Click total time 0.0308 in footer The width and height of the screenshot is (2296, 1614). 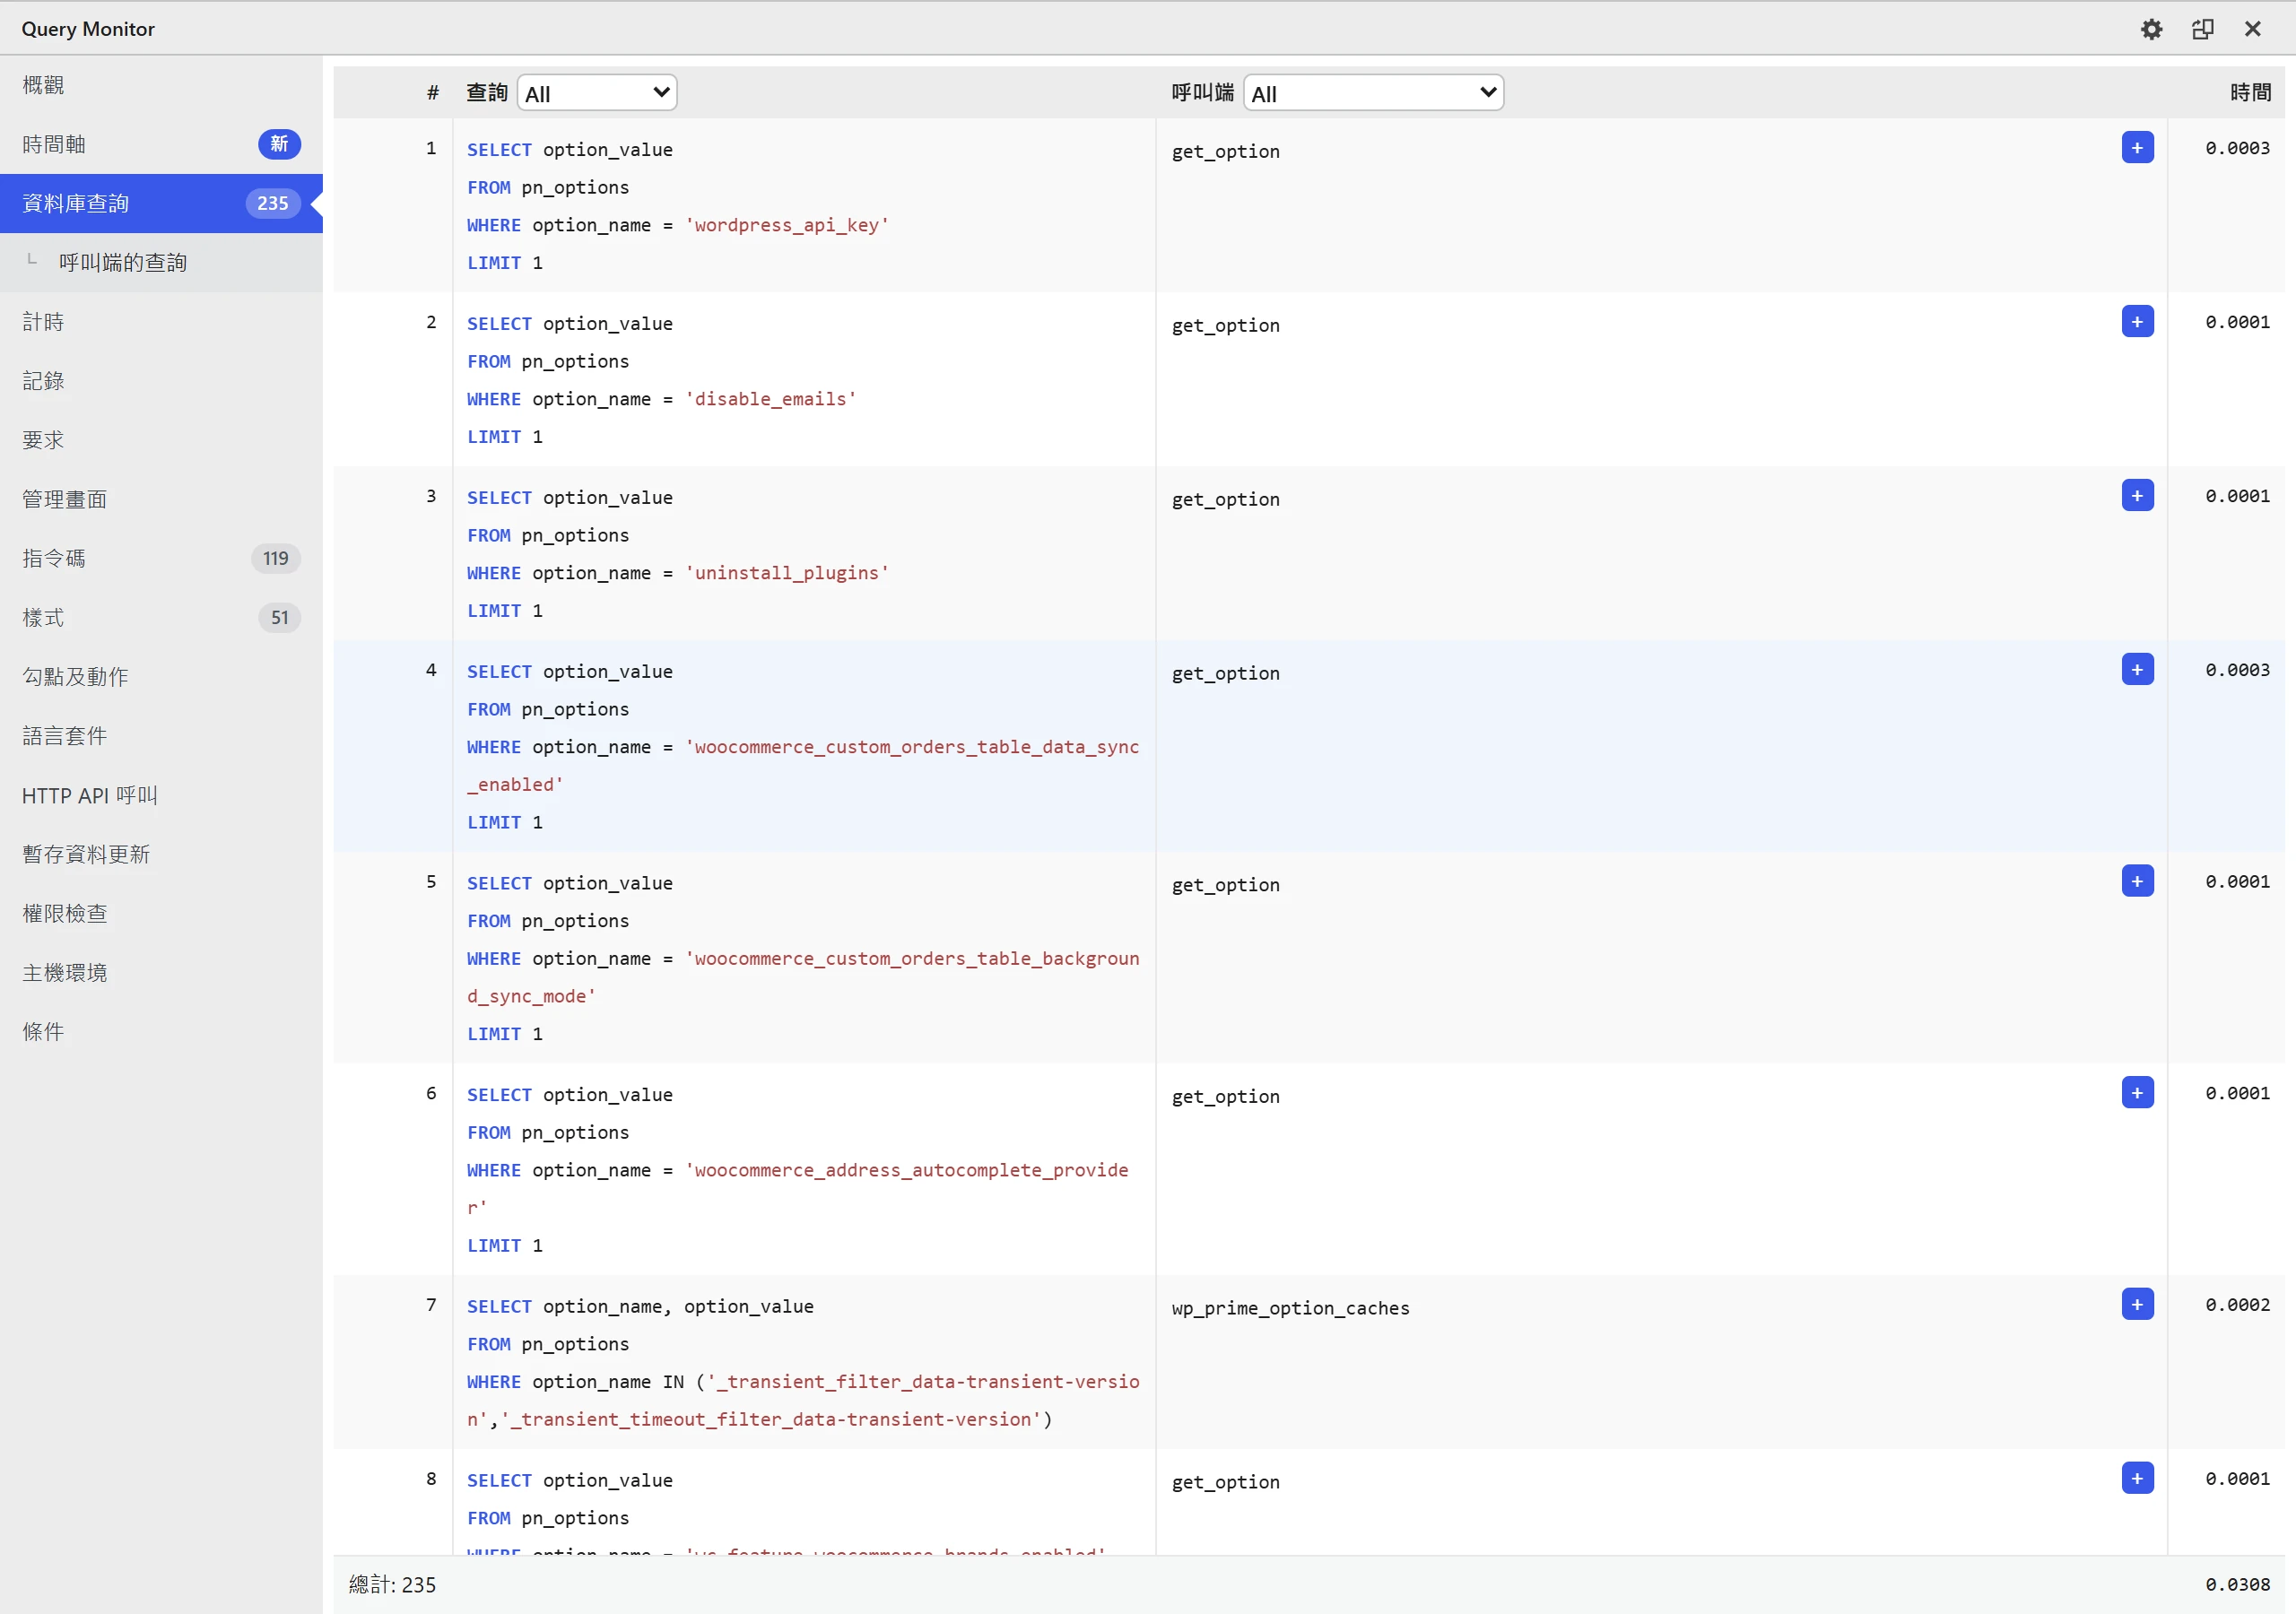[x=2237, y=1584]
